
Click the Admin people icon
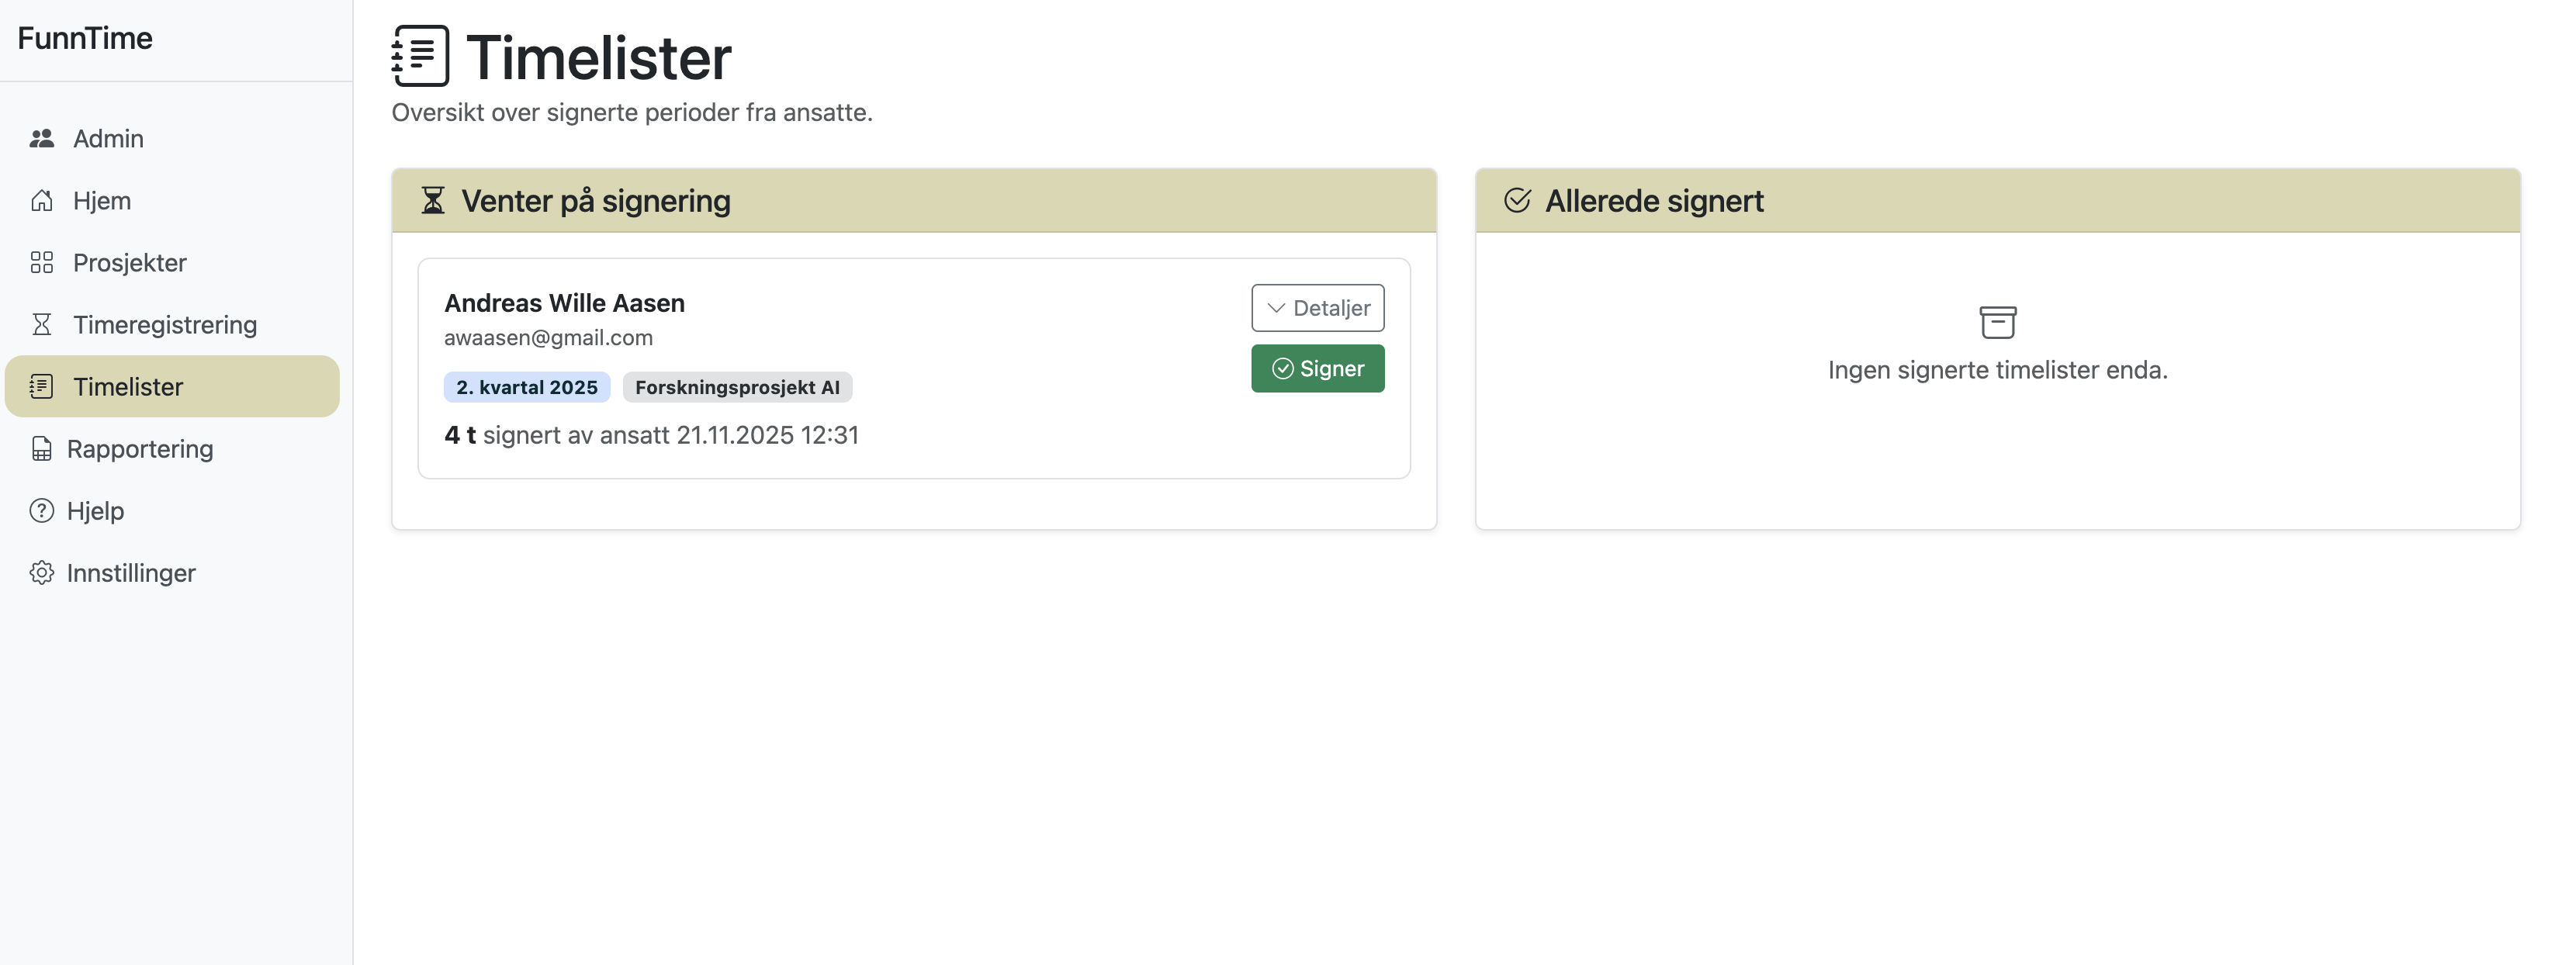click(x=41, y=138)
